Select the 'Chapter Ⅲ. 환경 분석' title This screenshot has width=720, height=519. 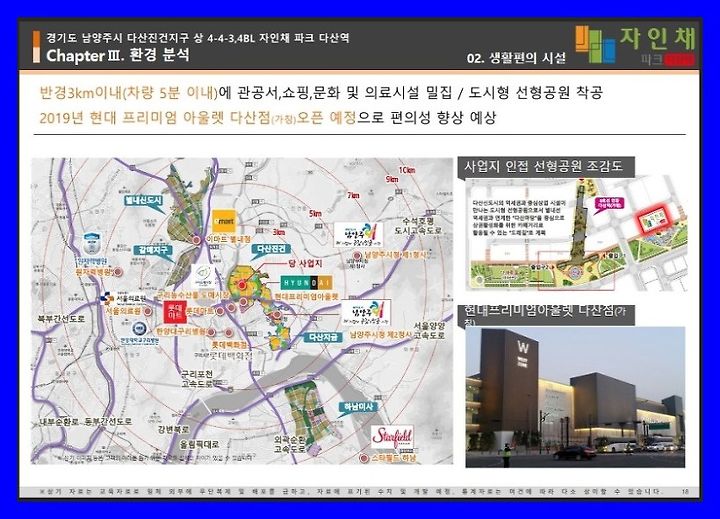118,56
